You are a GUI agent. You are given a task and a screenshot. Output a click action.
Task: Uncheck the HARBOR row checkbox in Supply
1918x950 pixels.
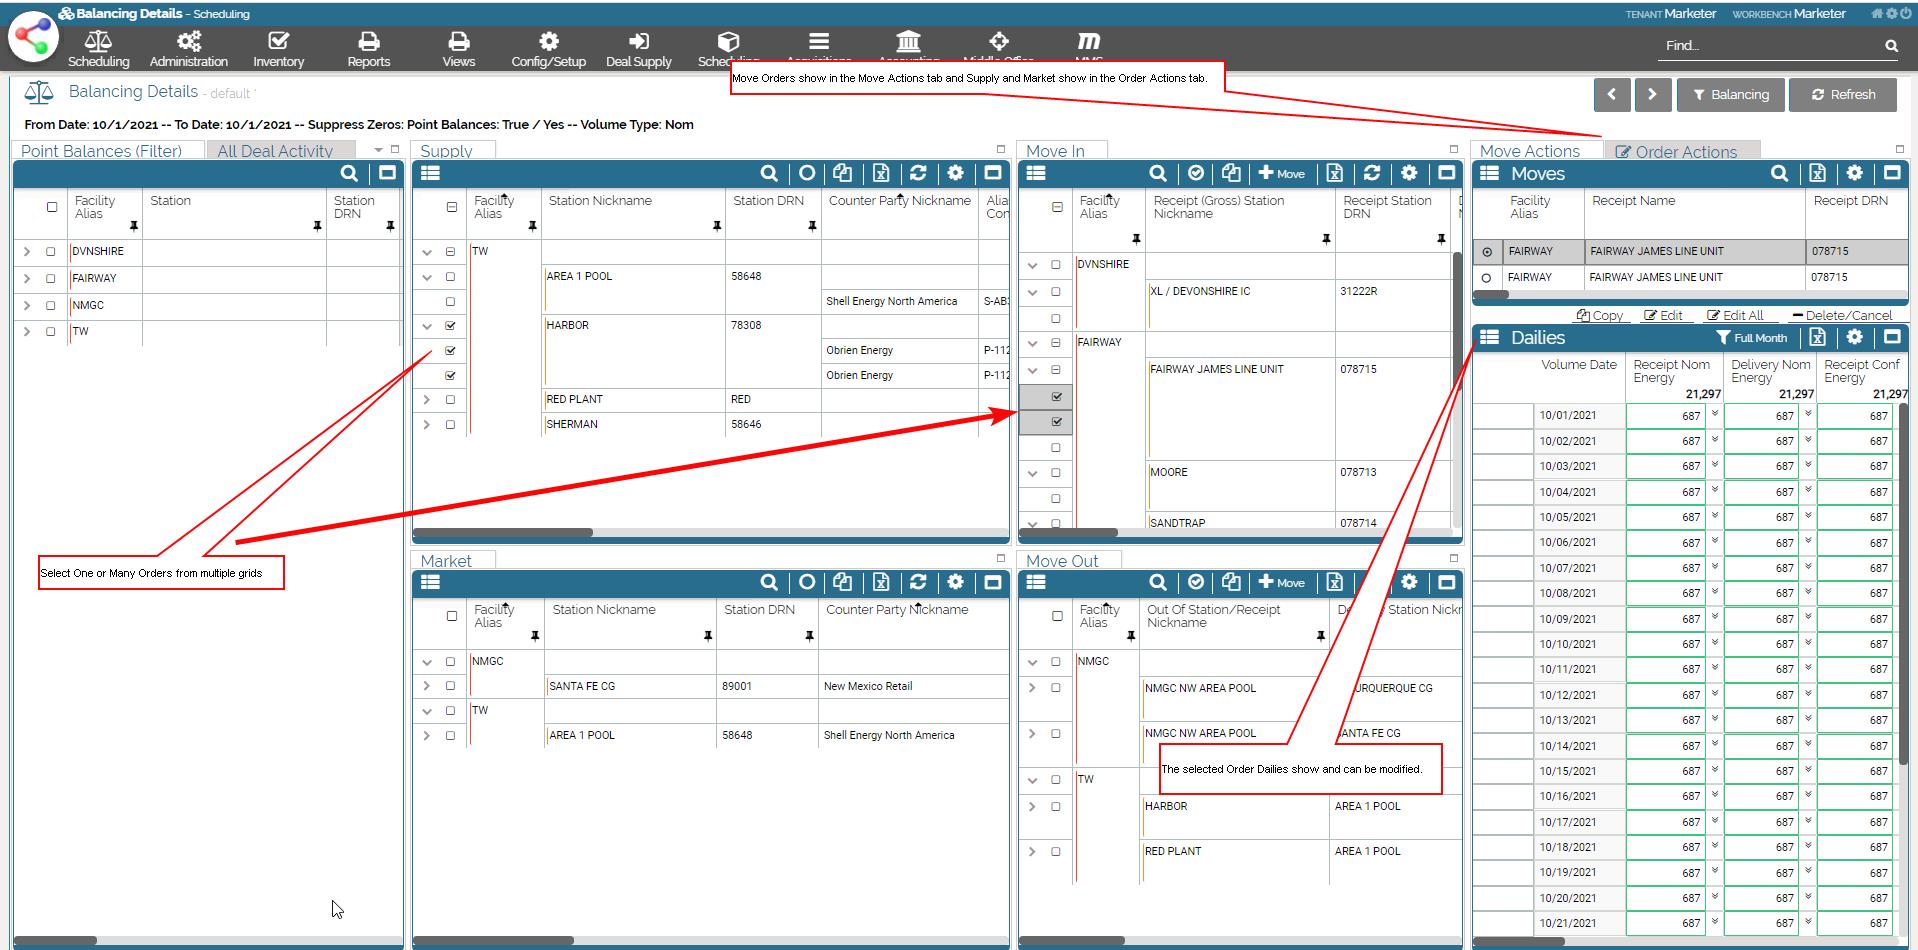click(x=450, y=326)
